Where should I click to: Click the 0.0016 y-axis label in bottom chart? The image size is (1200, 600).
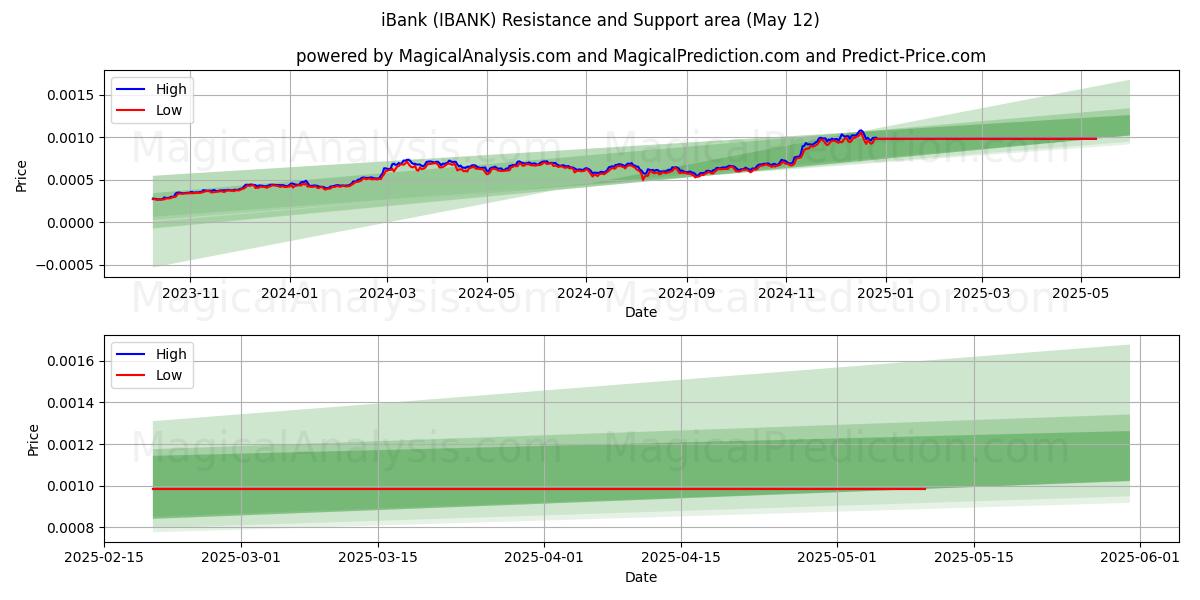71,361
